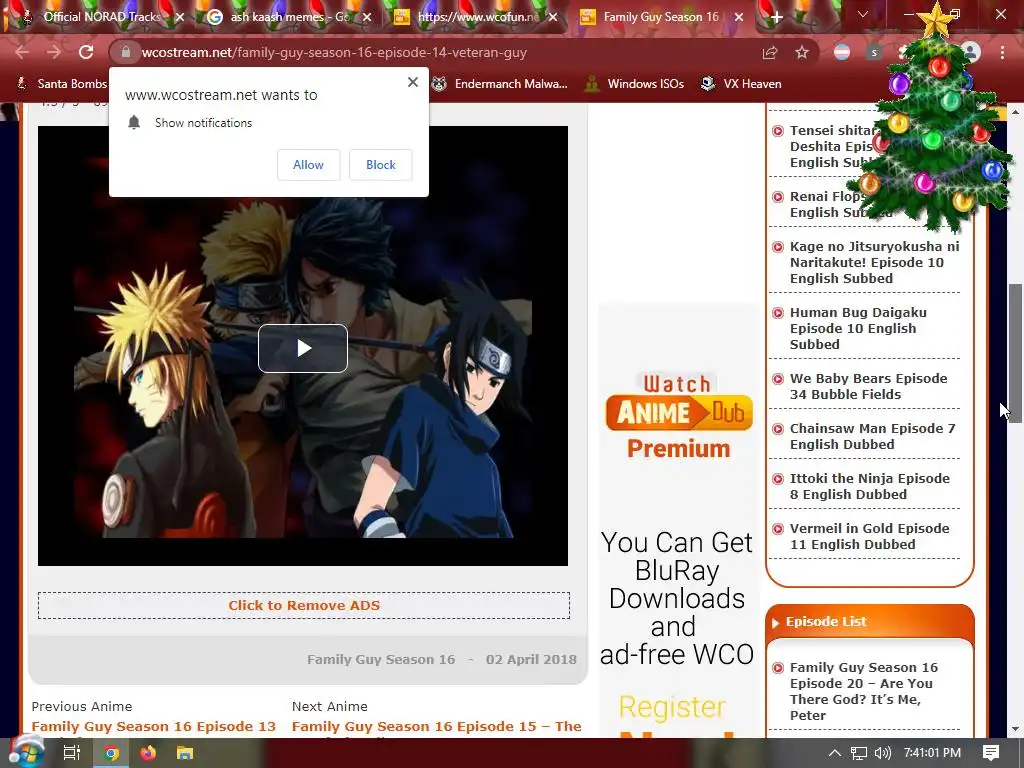Go back to previous page
The height and width of the screenshot is (768, 1024).
[x=22, y=52]
